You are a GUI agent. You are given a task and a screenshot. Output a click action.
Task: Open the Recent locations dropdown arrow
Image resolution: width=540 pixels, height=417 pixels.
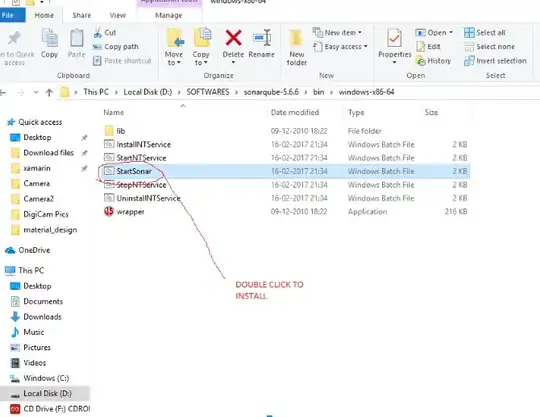(x=36, y=92)
